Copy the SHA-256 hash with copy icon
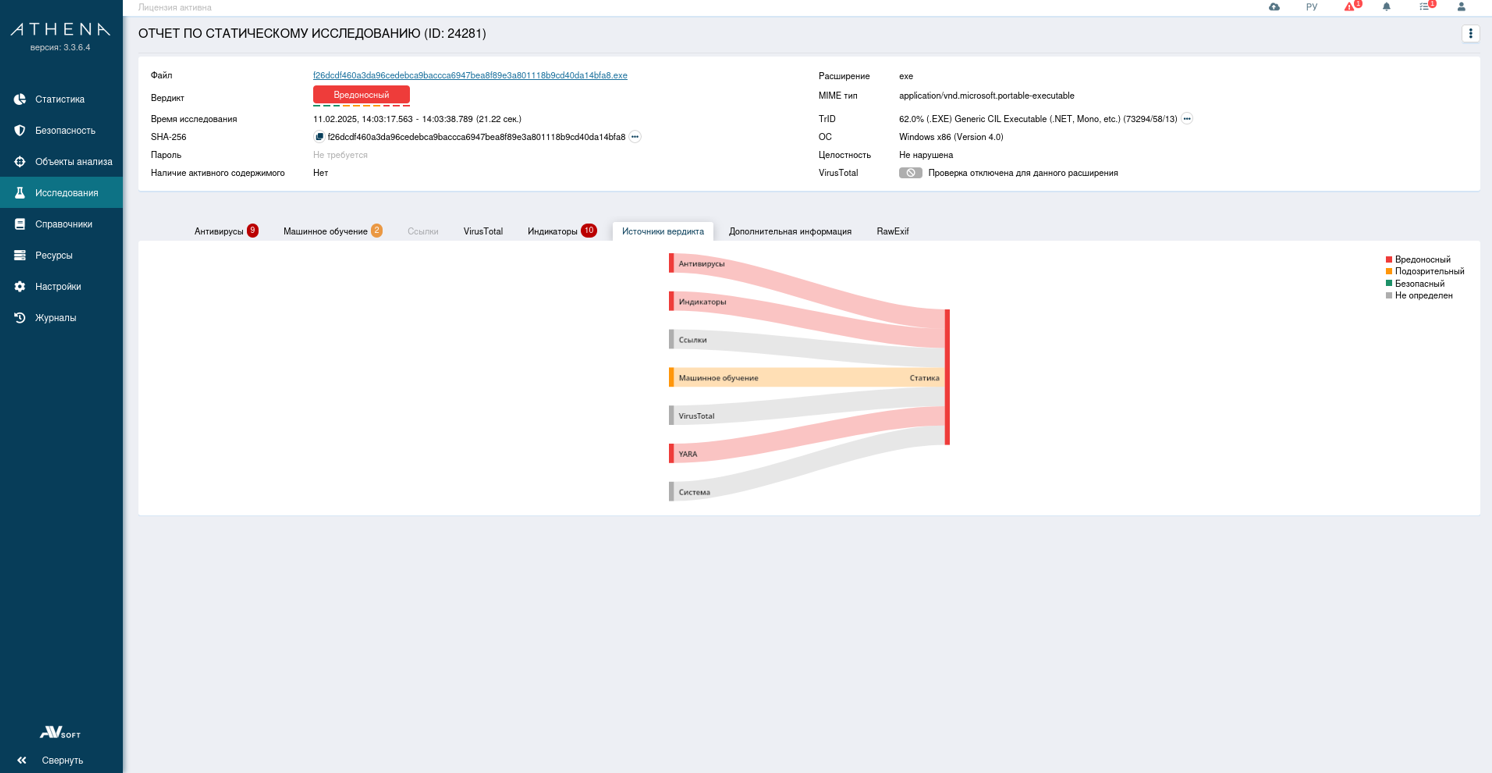The image size is (1492, 773). point(319,137)
